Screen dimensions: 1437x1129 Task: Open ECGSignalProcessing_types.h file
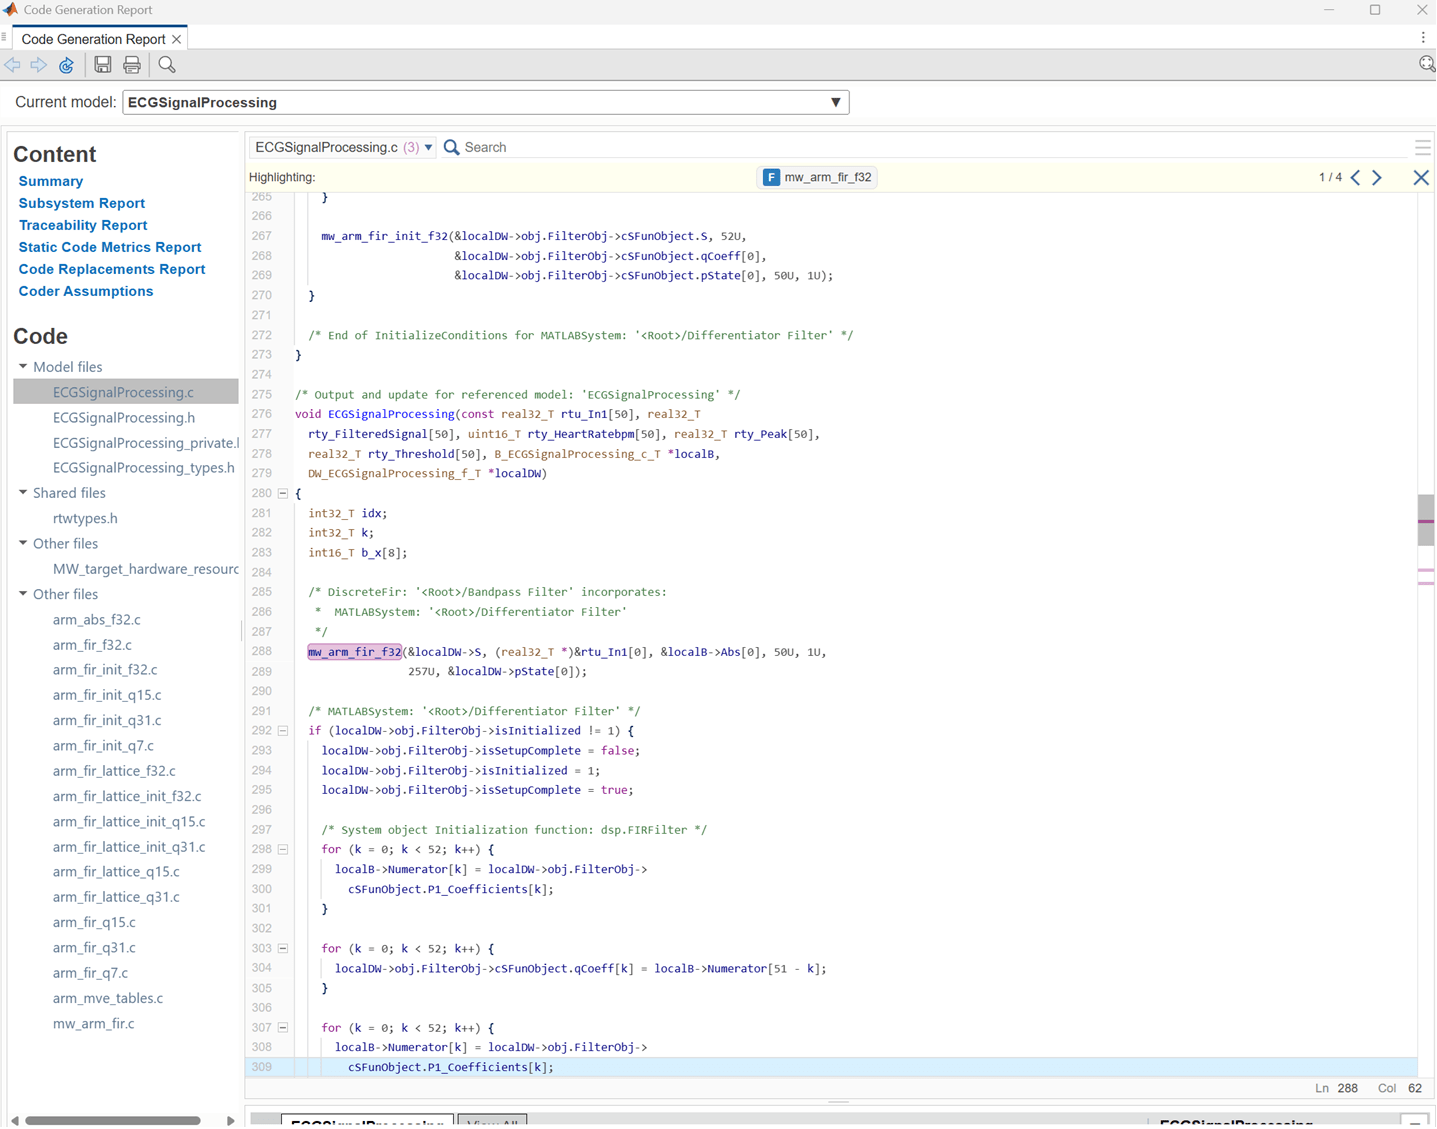pyautogui.click(x=144, y=468)
